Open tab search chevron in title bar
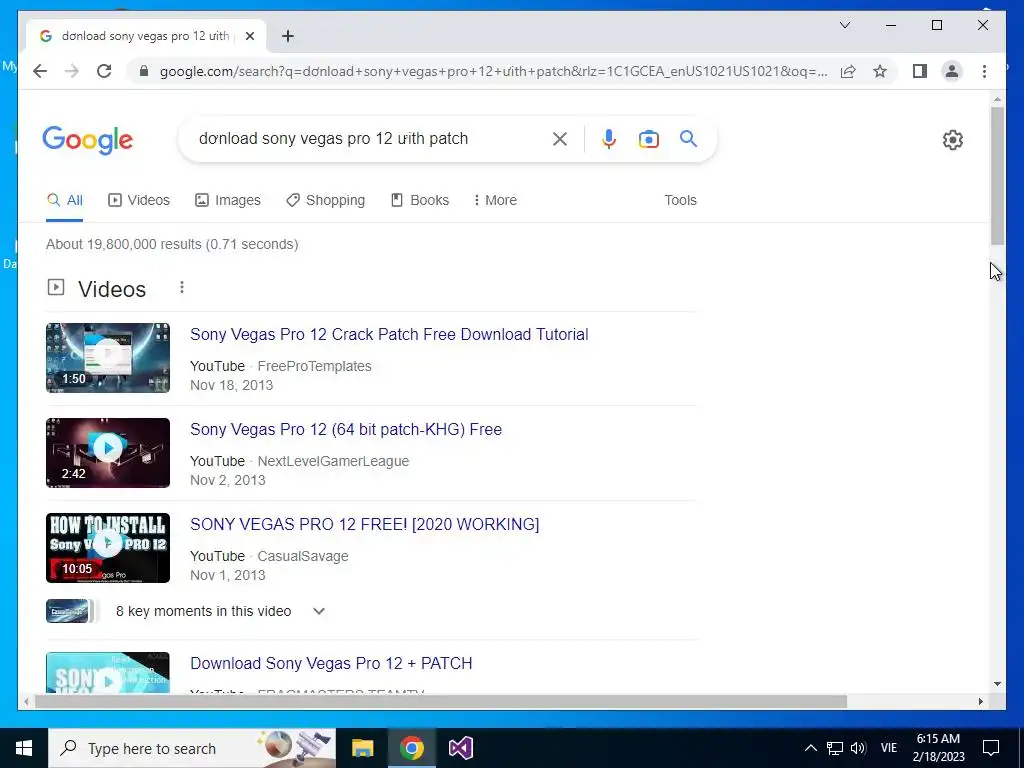Viewport: 1024px width, 768px height. 844,25
